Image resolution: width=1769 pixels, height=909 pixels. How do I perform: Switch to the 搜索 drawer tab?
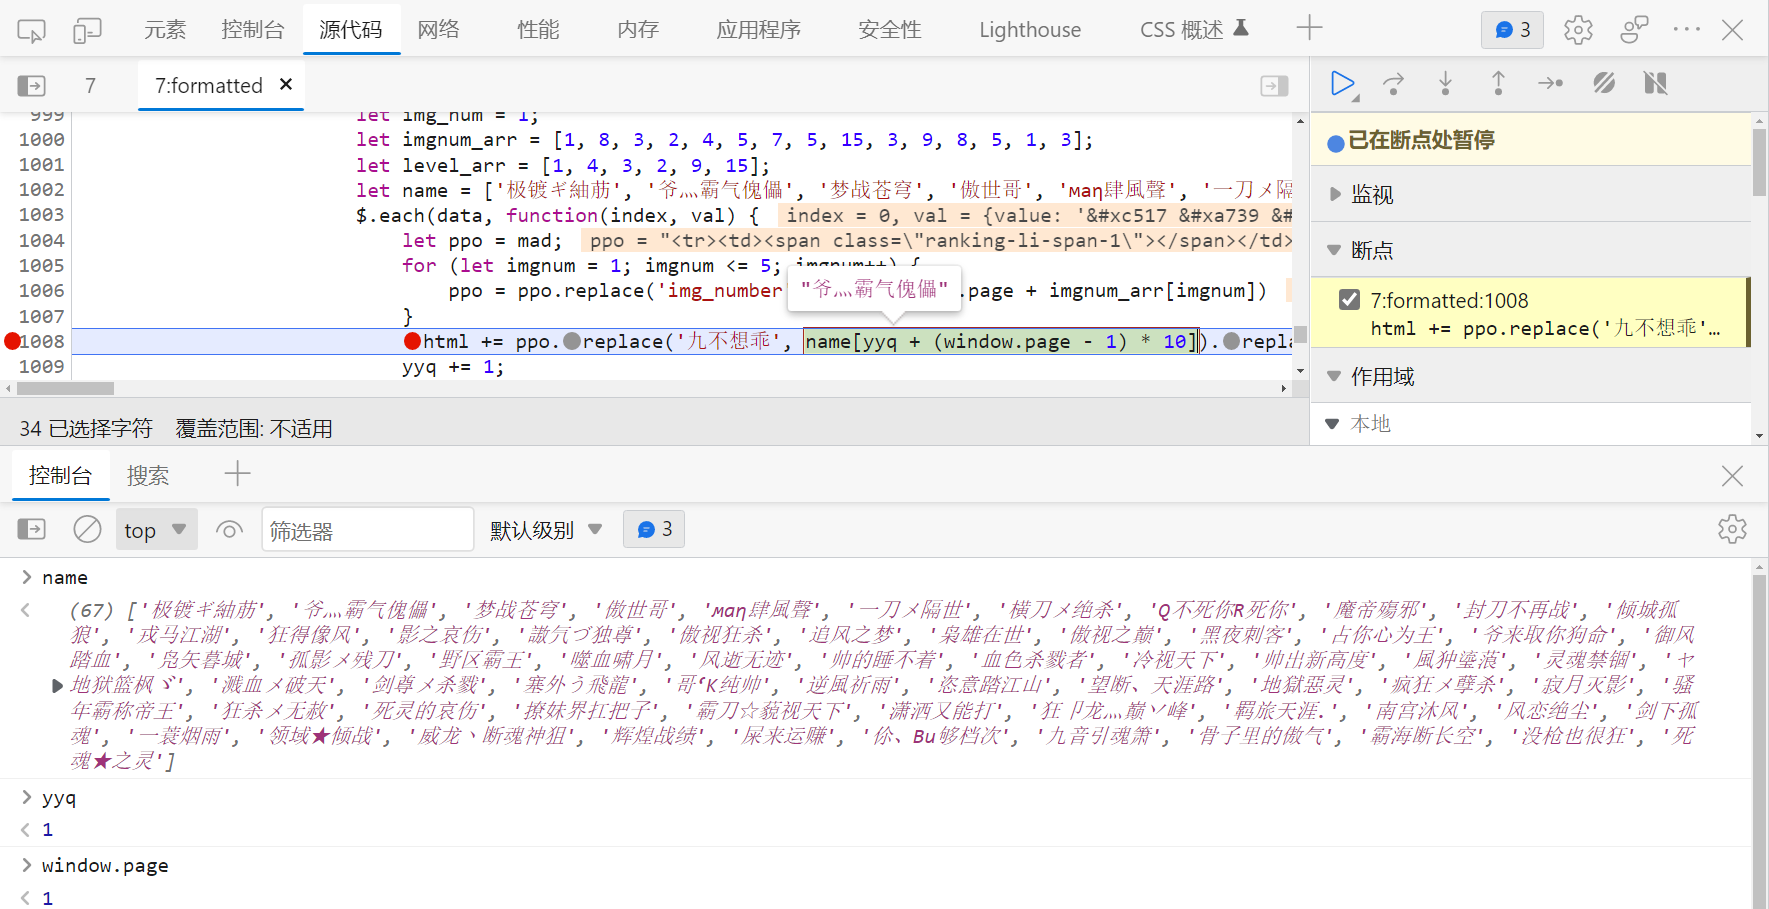tap(148, 475)
